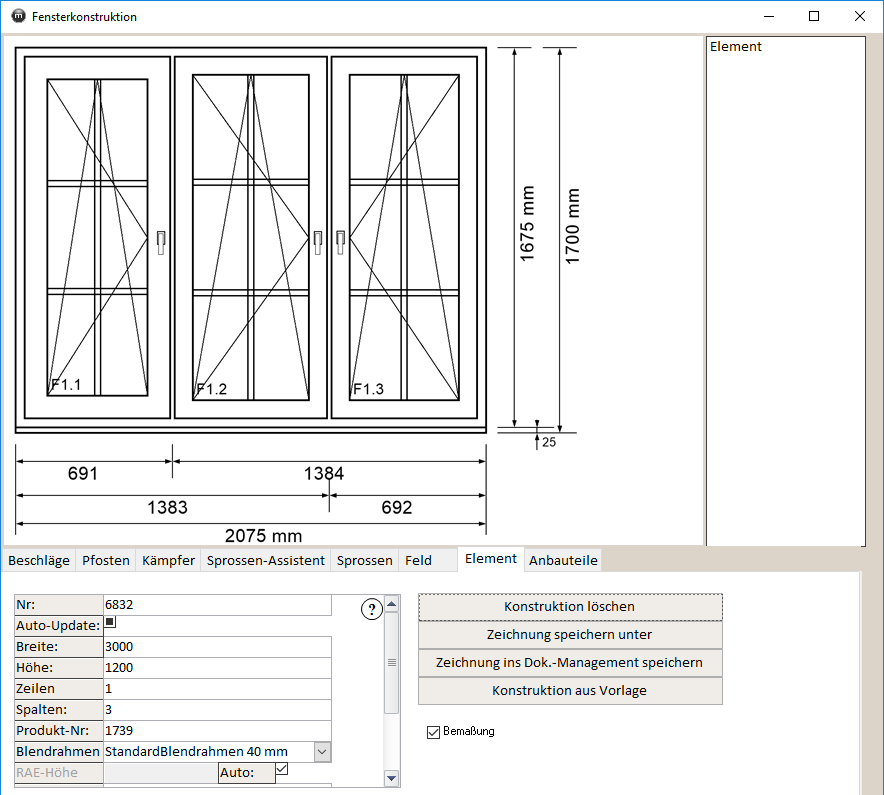Click the handle on window sash F1.1

point(160,239)
